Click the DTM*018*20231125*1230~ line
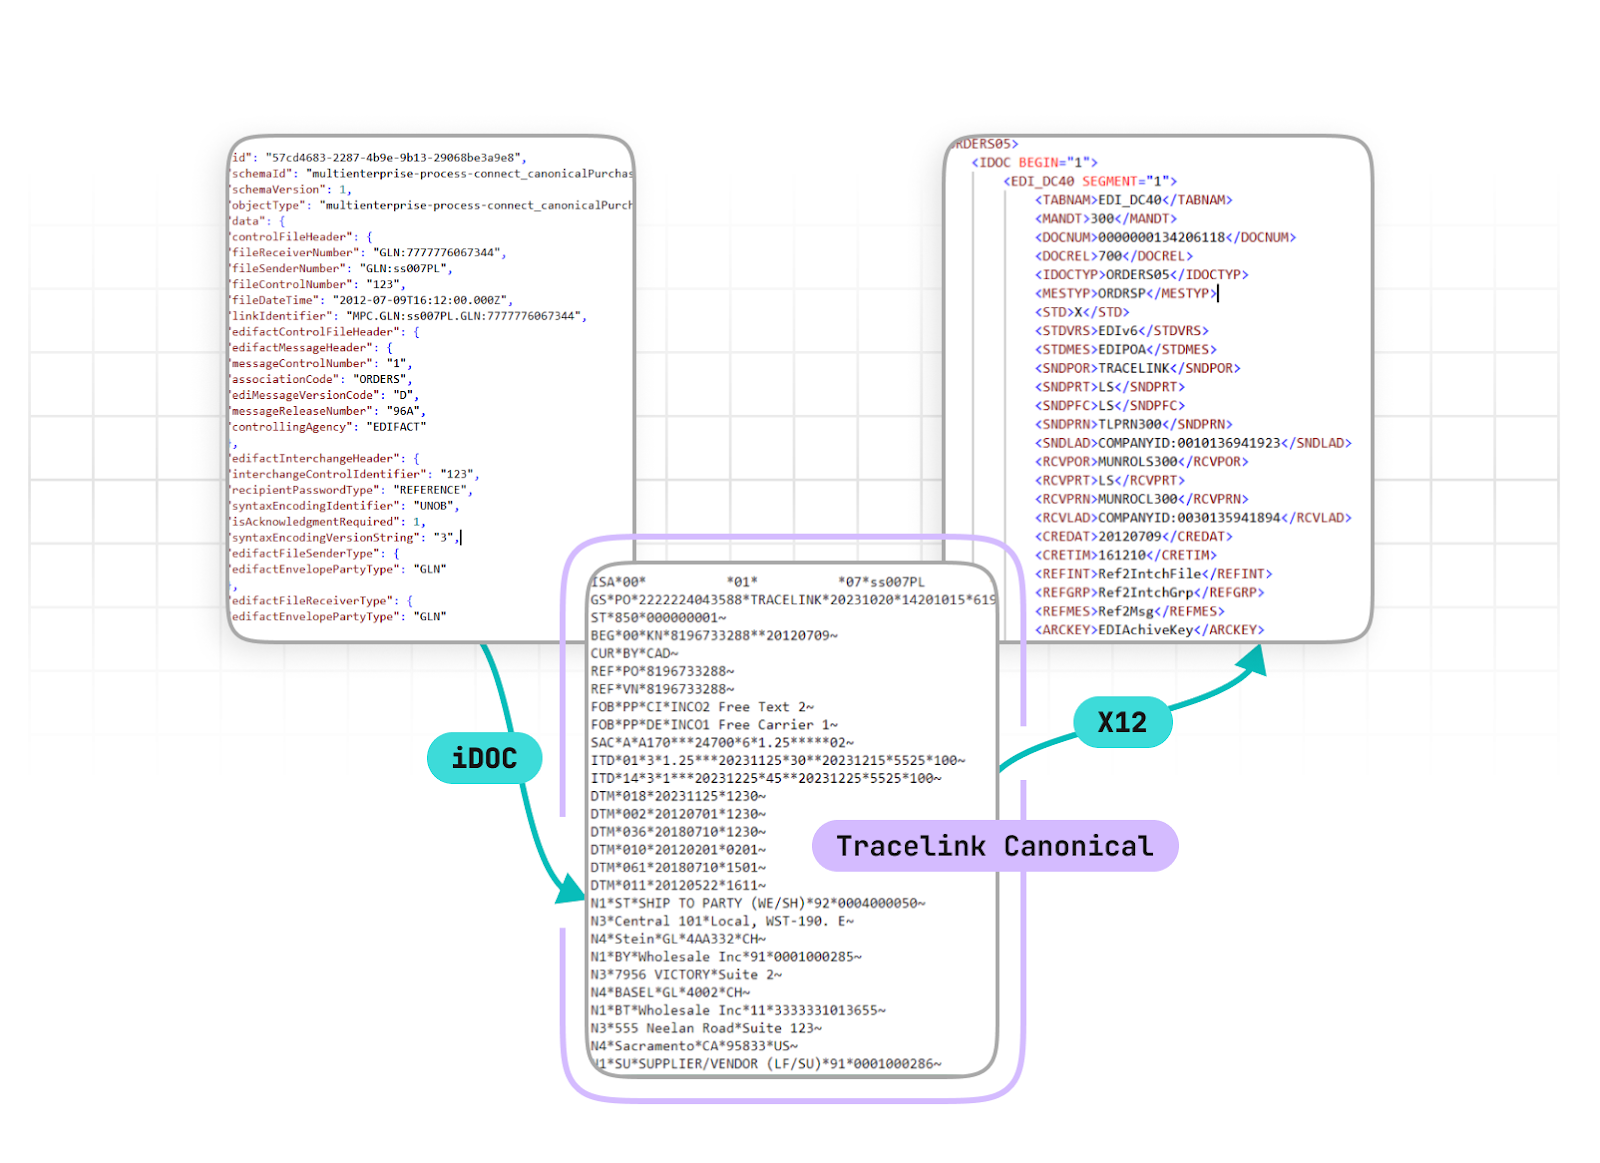This screenshot has height=1163, width=1600. coord(678,797)
